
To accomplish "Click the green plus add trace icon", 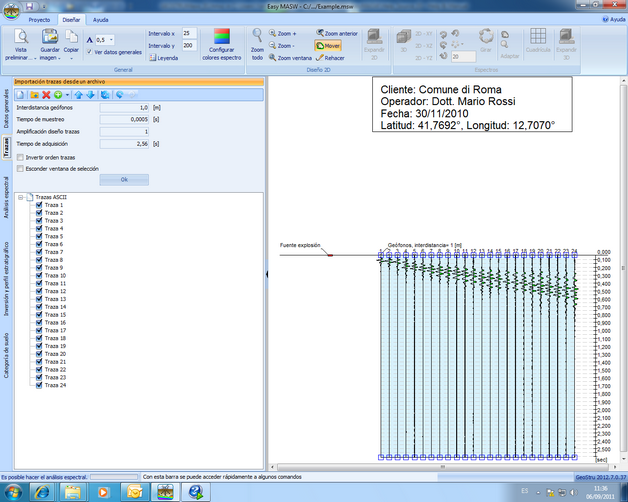I will 58,95.
